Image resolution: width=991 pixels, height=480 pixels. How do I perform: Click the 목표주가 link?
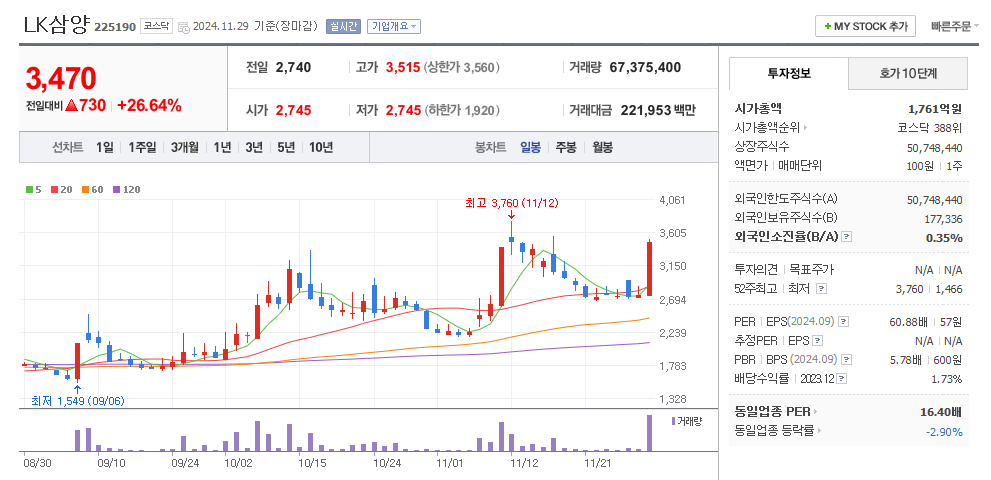pos(812,270)
